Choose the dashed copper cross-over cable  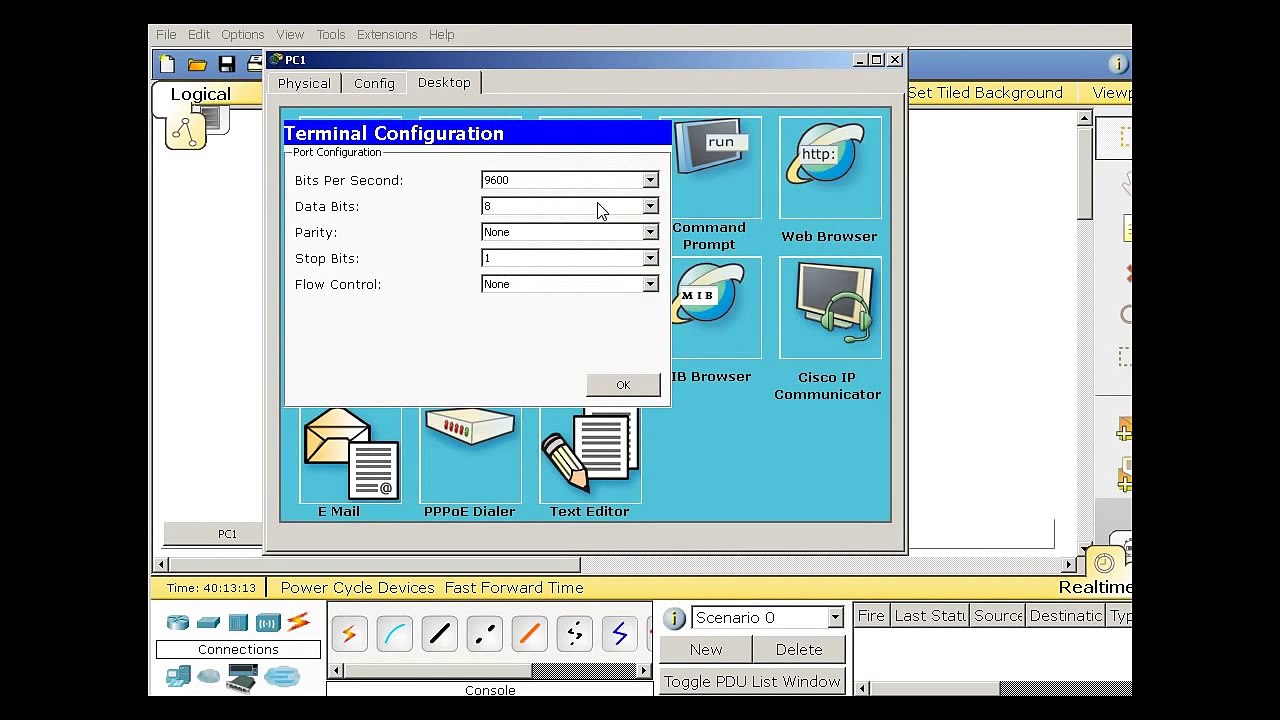484,634
